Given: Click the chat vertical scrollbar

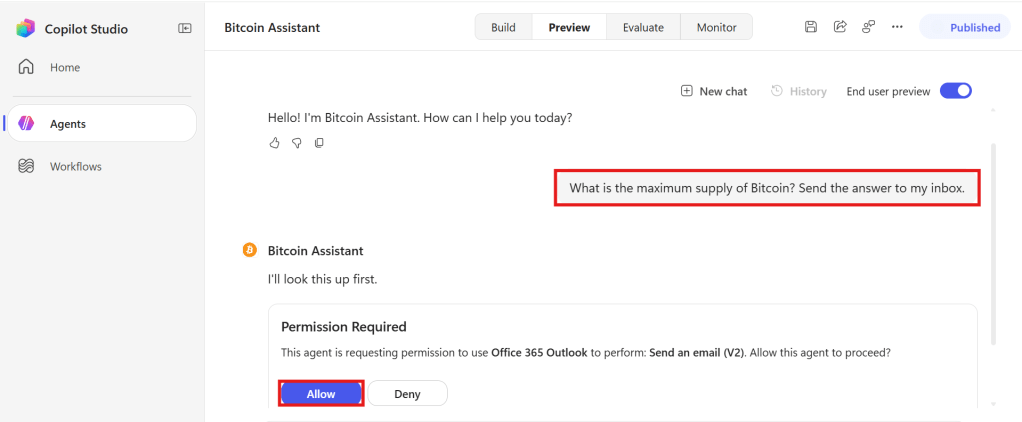Looking at the screenshot, I should coord(993,245).
